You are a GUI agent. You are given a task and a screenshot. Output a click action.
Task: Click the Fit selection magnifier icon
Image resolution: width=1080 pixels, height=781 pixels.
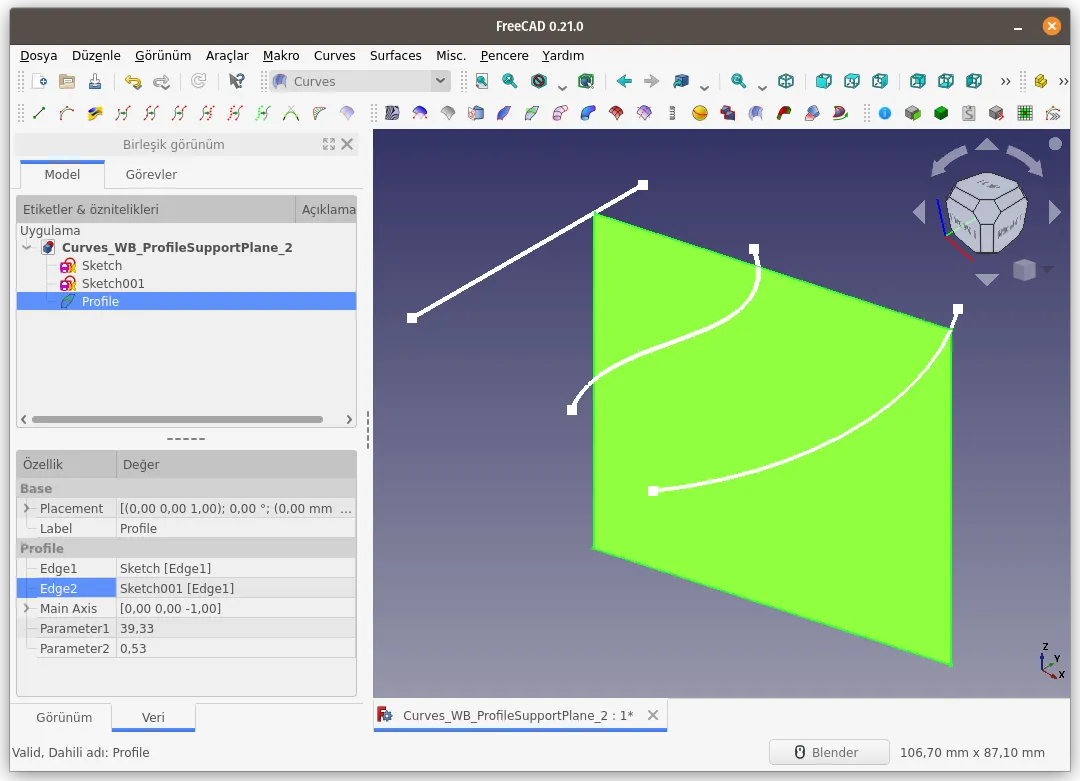[x=510, y=81]
